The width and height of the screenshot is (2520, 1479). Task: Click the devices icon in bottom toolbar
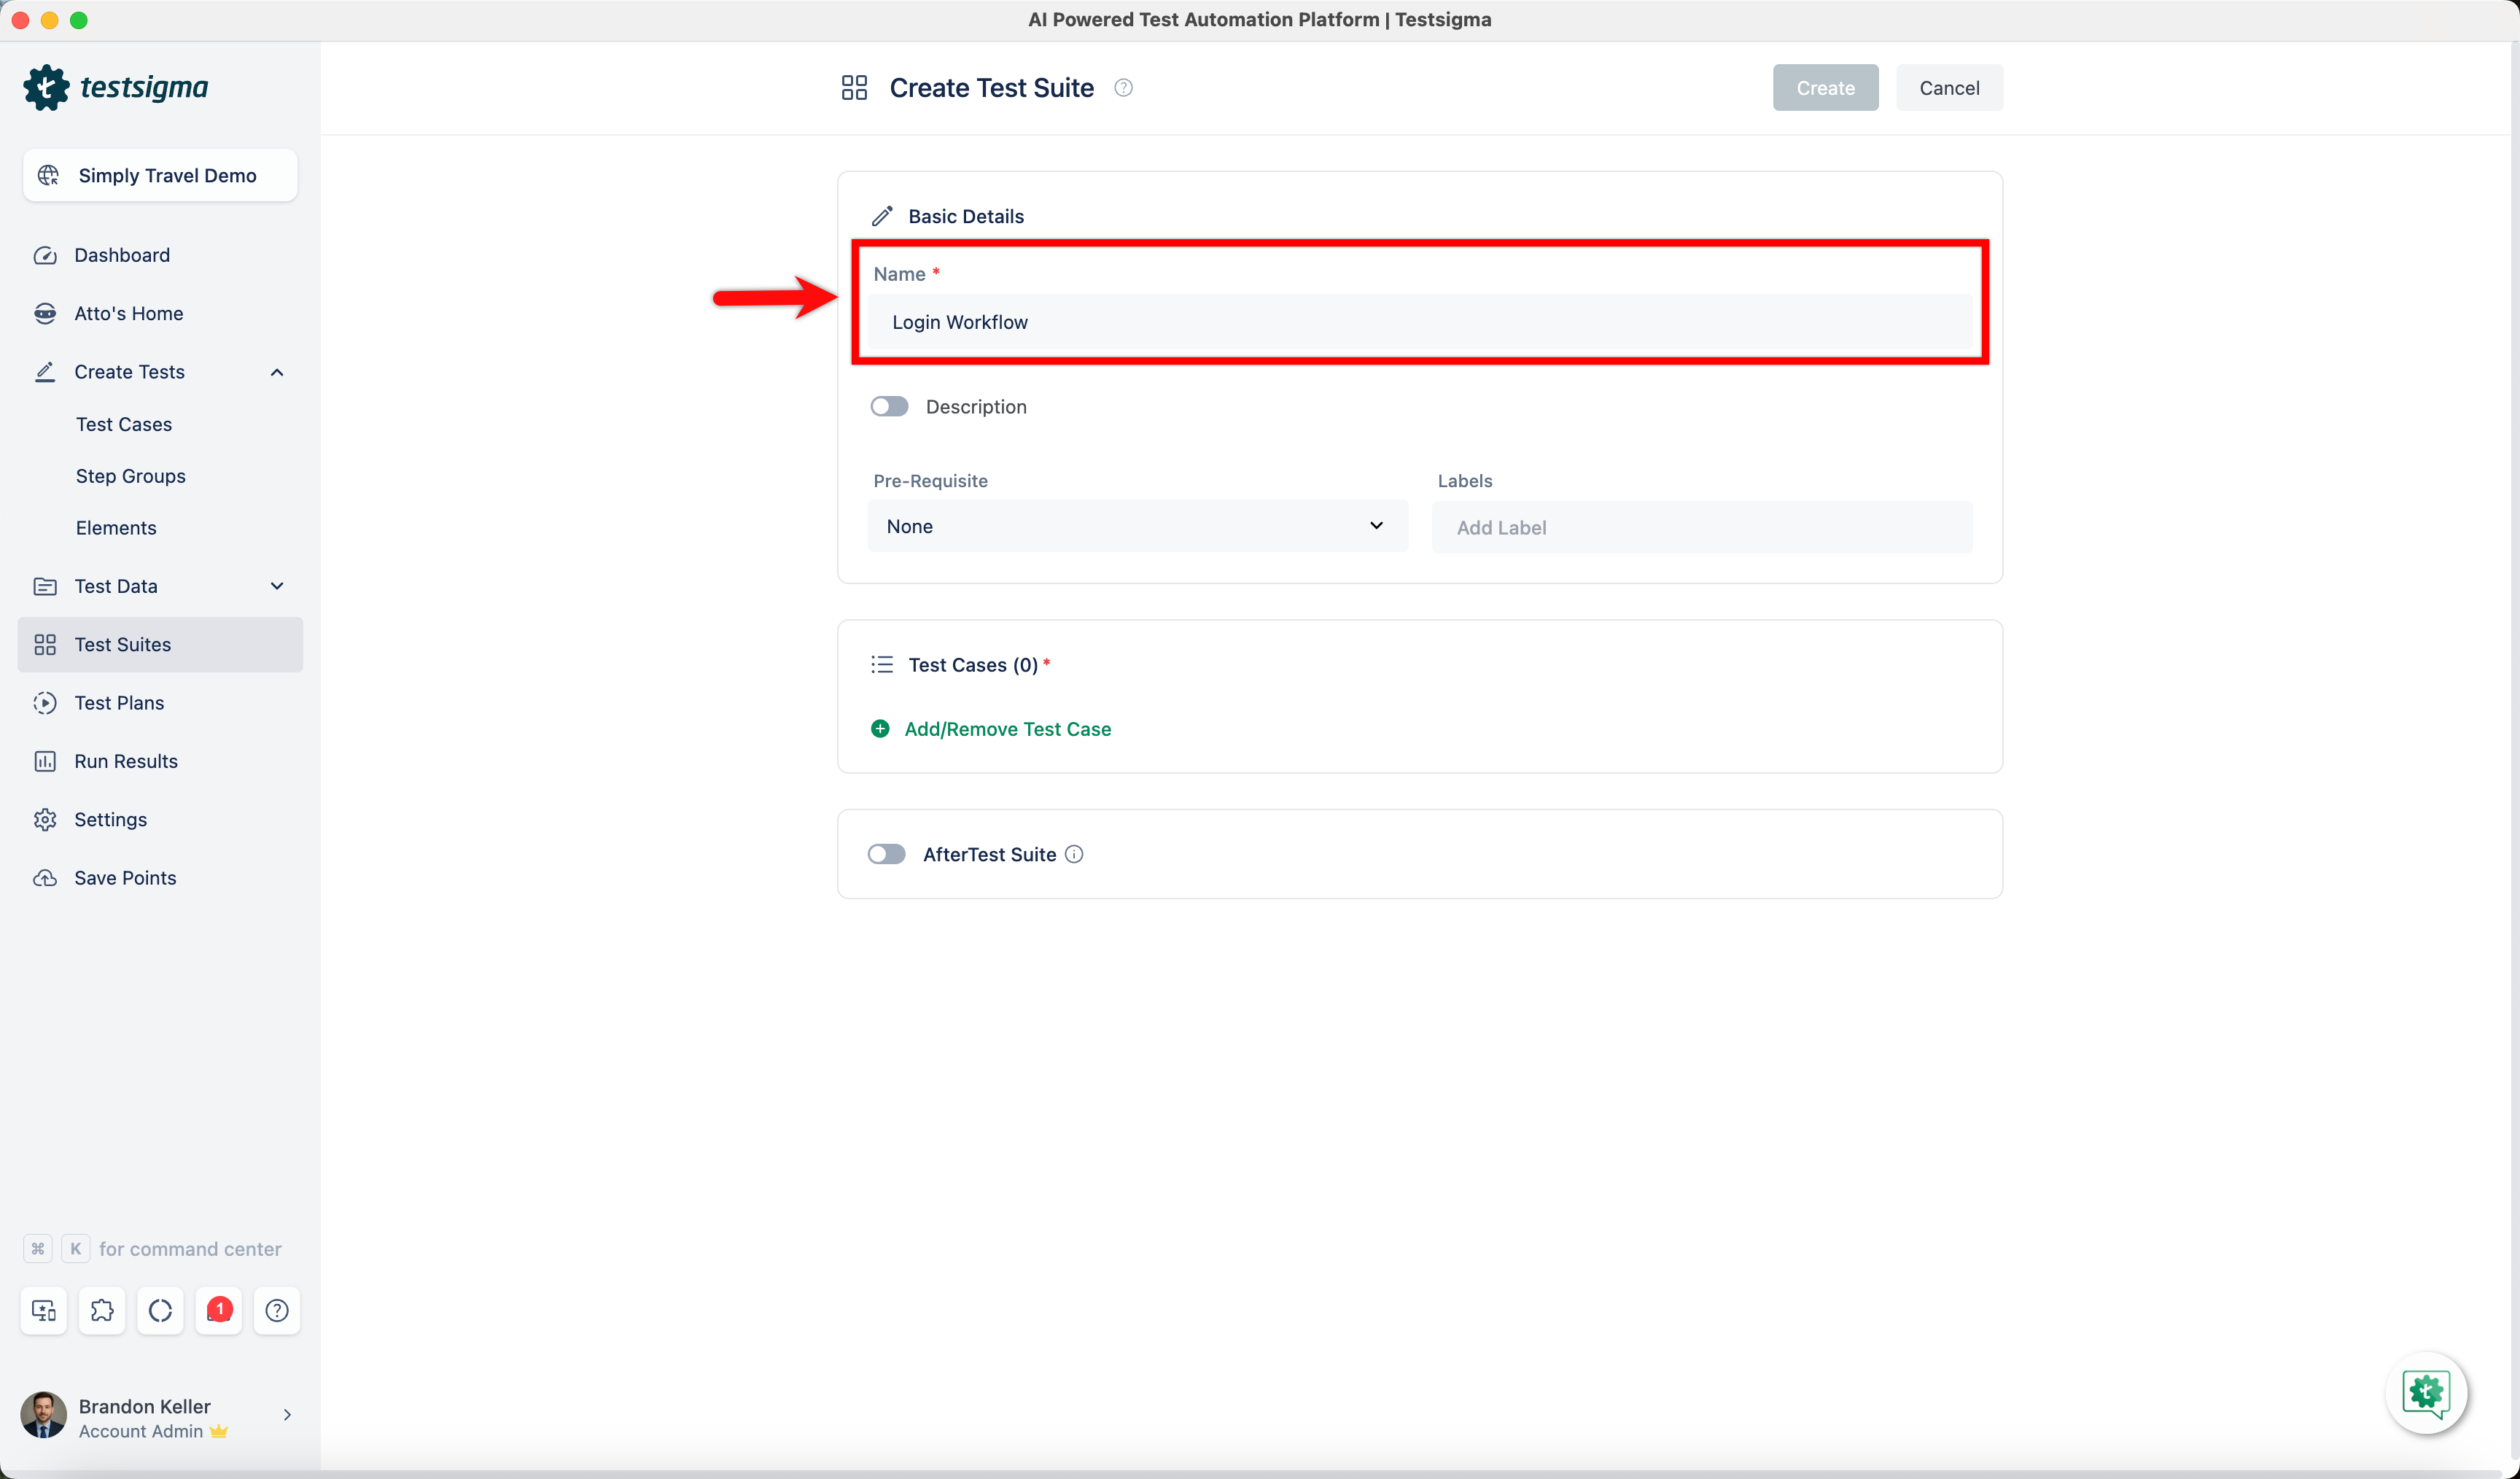pyautogui.click(x=44, y=1310)
